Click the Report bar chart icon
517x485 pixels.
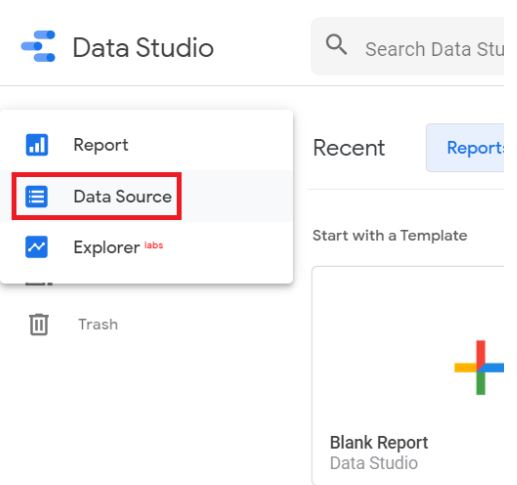pos(37,145)
